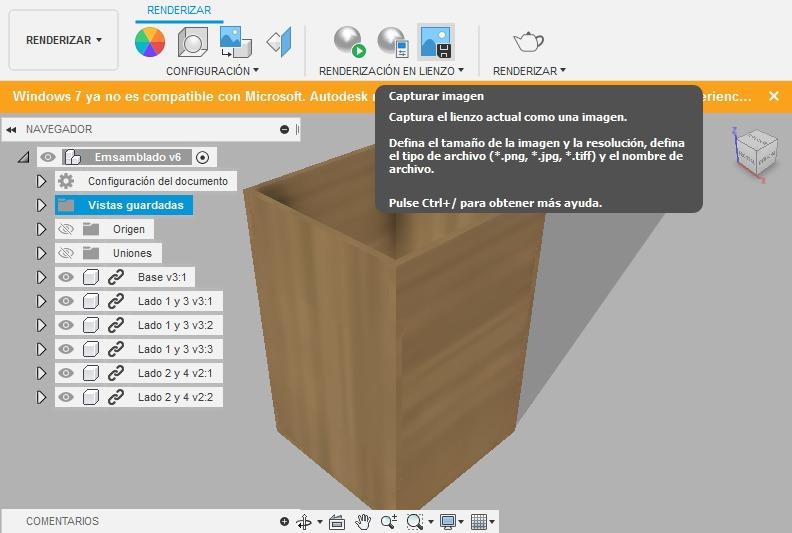Expand Configuración del documento node
The height and width of the screenshot is (533, 792).
[x=41, y=181]
